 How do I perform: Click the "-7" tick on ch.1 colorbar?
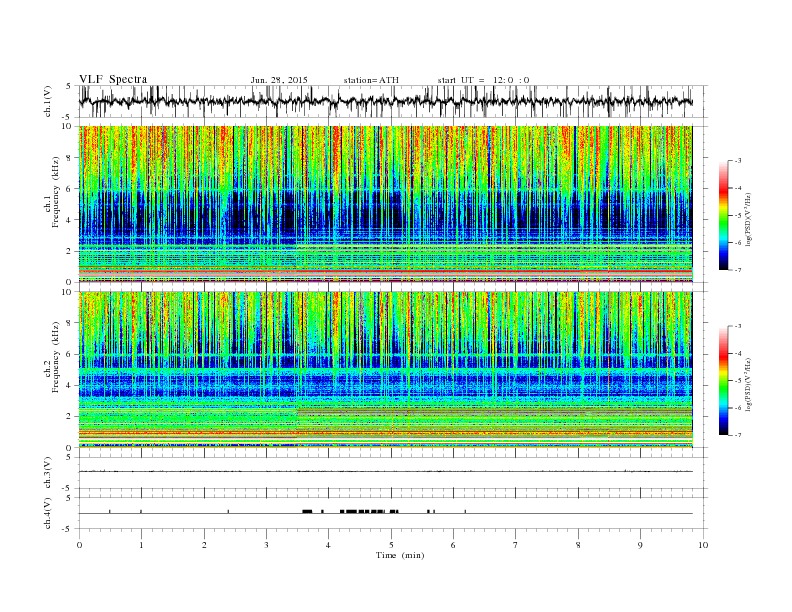click(737, 270)
